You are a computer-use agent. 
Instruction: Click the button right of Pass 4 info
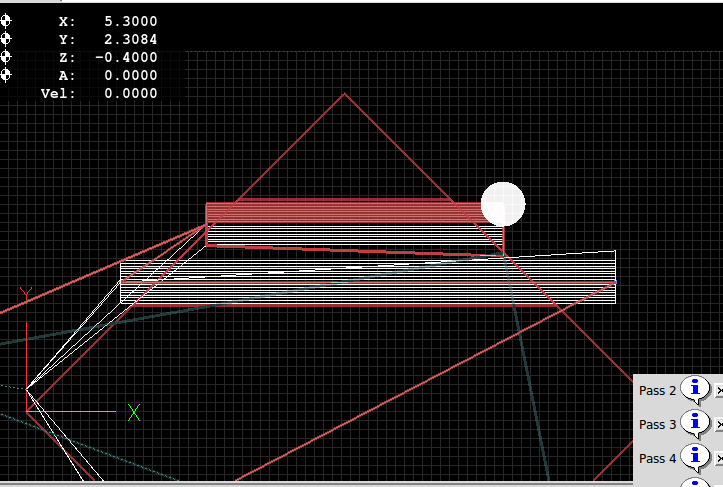tap(719, 459)
